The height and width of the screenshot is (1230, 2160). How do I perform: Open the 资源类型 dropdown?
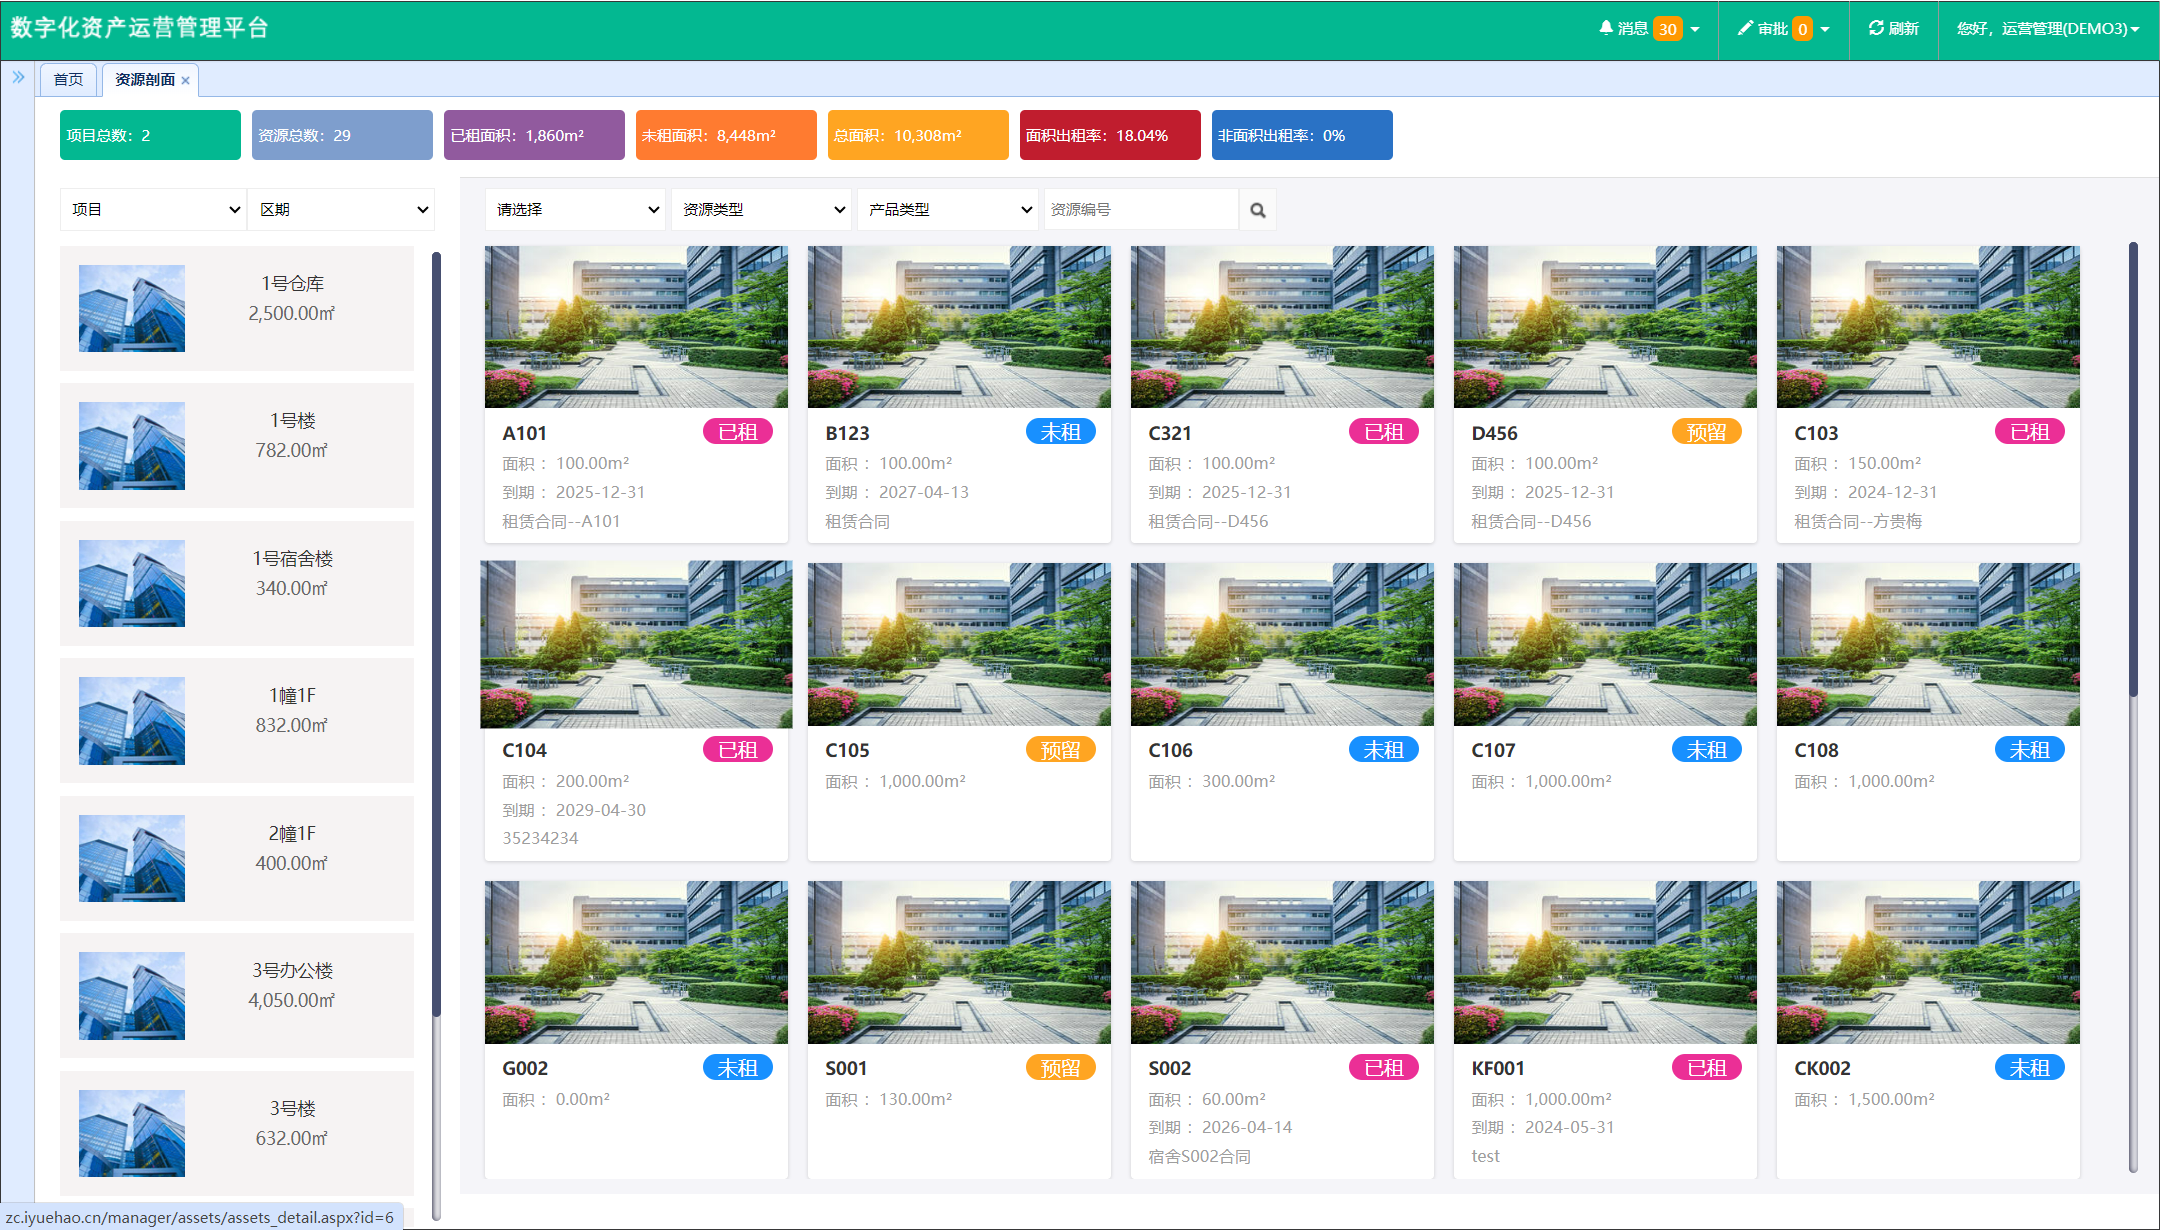coord(761,210)
